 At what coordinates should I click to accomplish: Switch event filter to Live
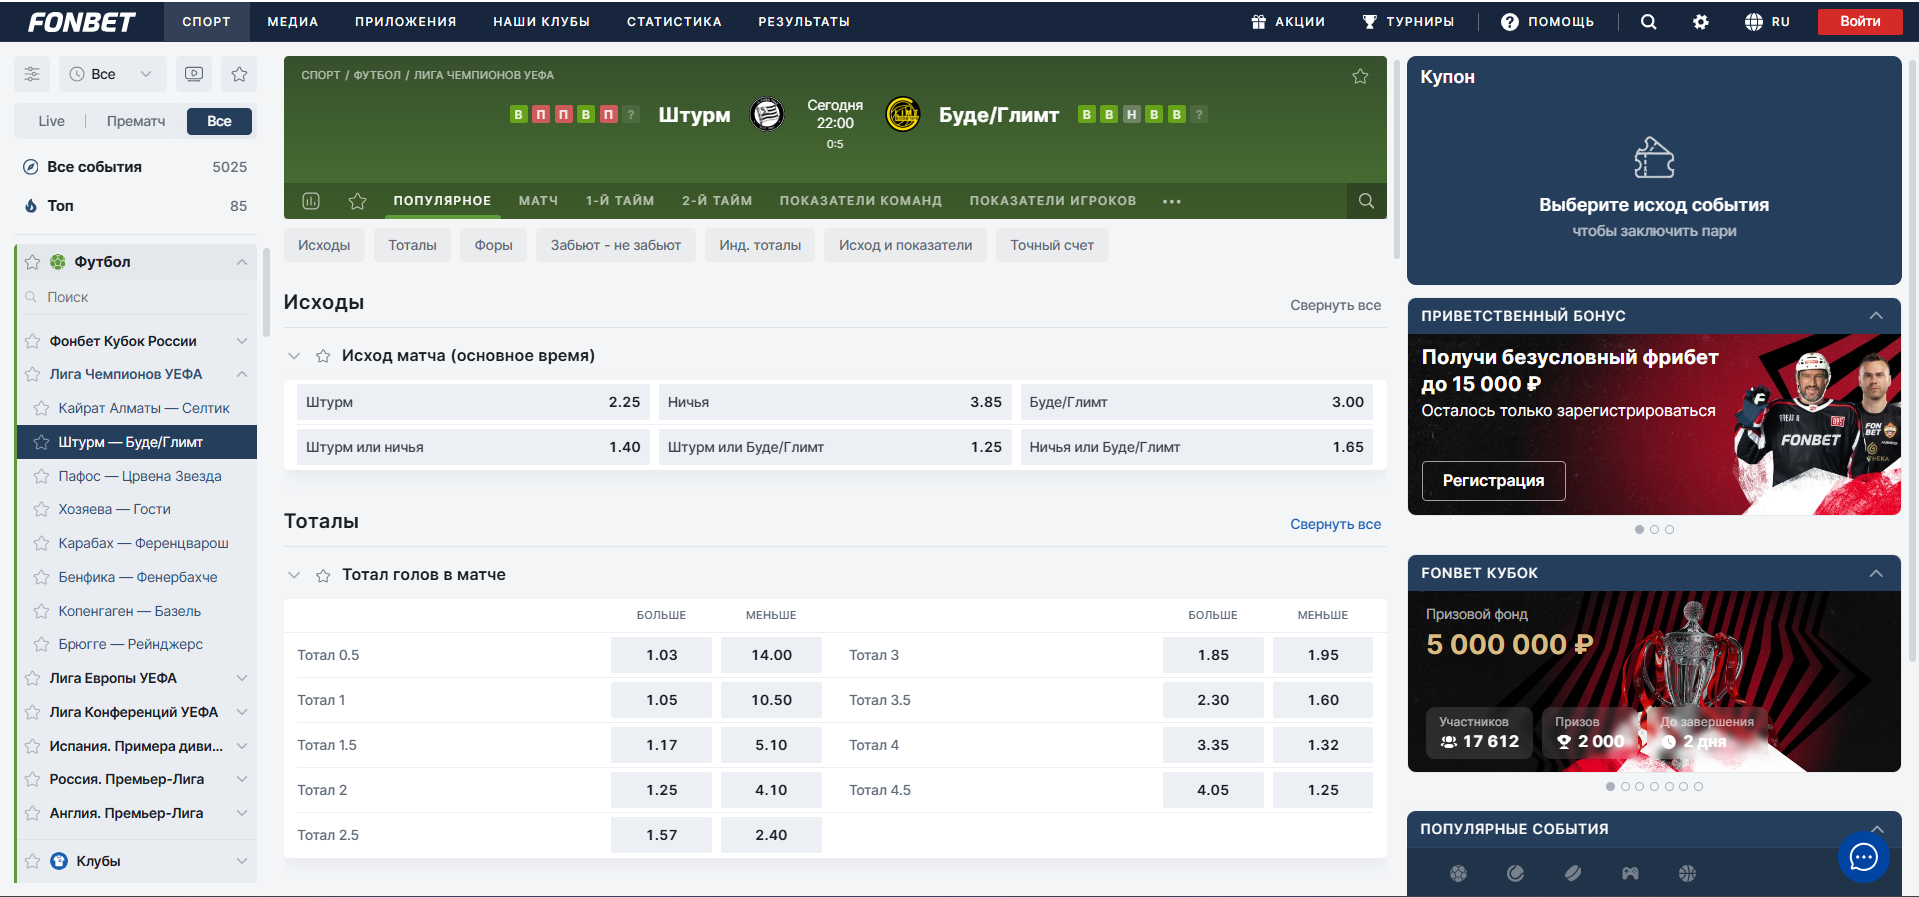(x=51, y=121)
